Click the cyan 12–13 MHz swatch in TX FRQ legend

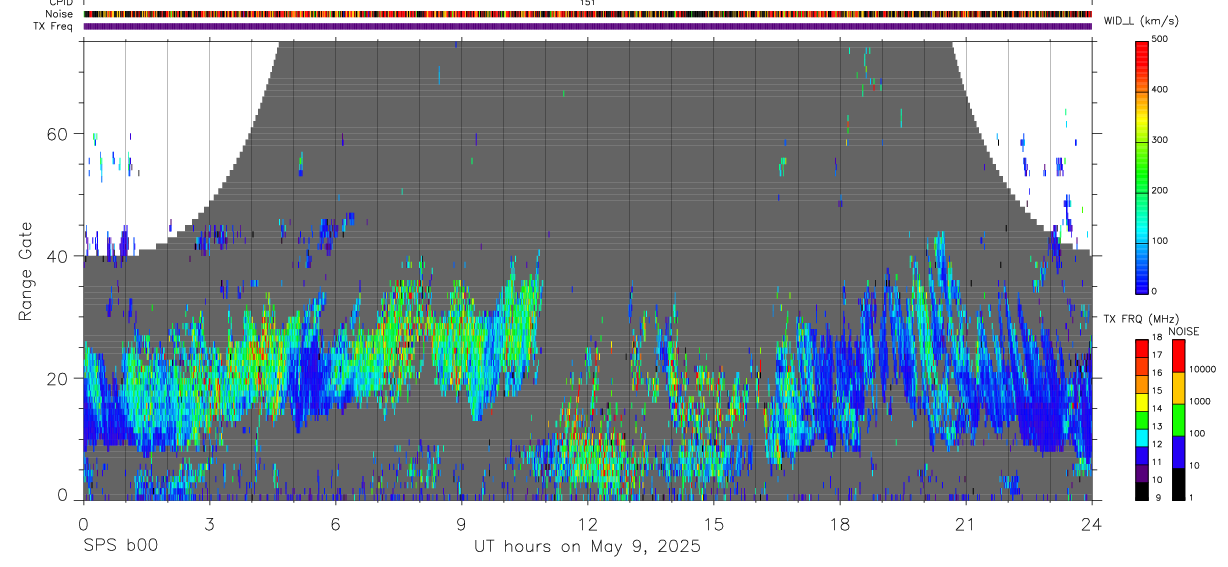tap(1142, 437)
